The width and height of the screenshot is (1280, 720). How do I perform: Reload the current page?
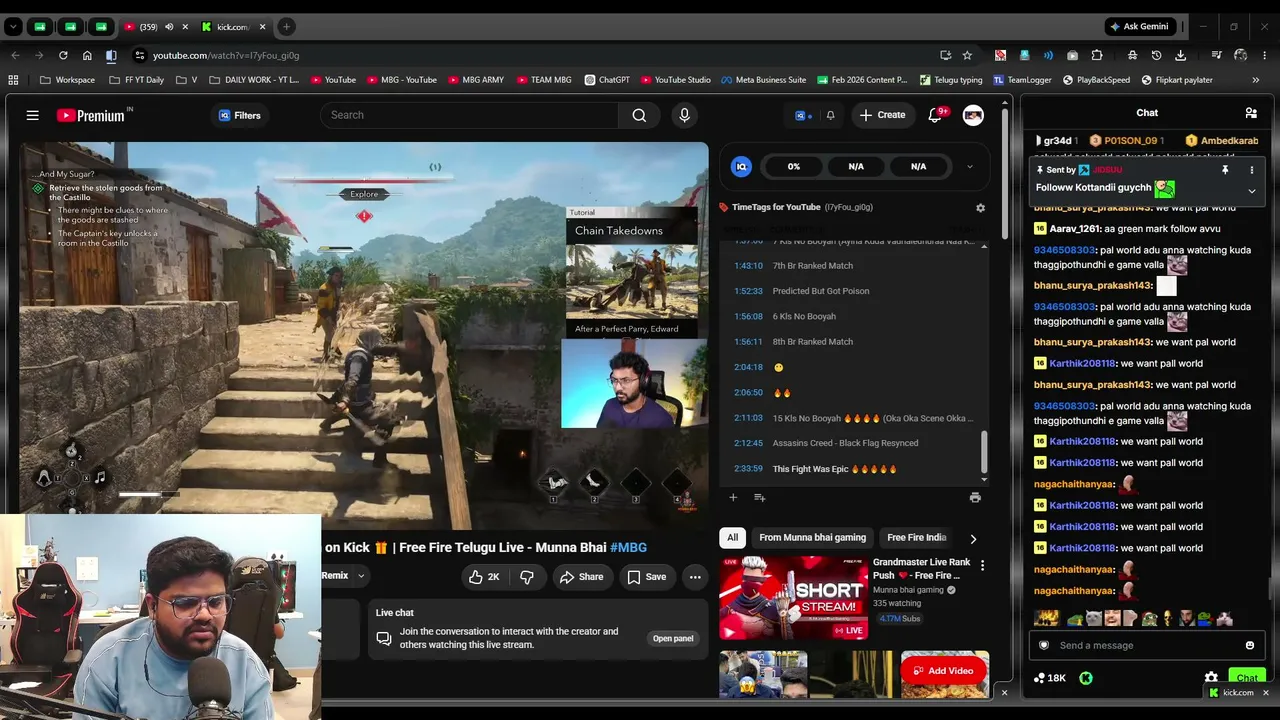[63, 55]
